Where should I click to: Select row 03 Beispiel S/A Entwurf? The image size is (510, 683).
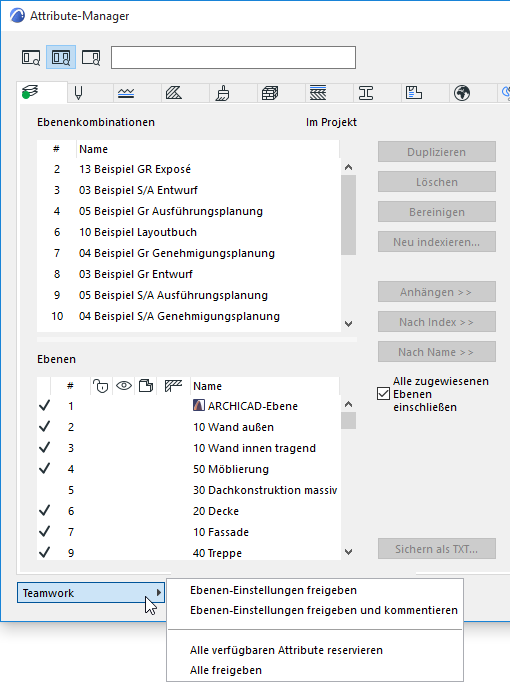[188, 190]
